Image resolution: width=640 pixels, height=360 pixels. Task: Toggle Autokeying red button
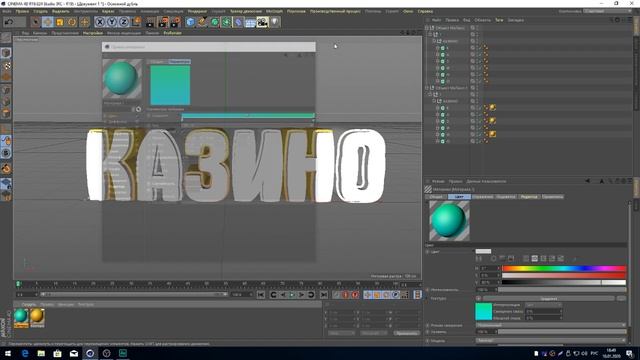pos(346,295)
